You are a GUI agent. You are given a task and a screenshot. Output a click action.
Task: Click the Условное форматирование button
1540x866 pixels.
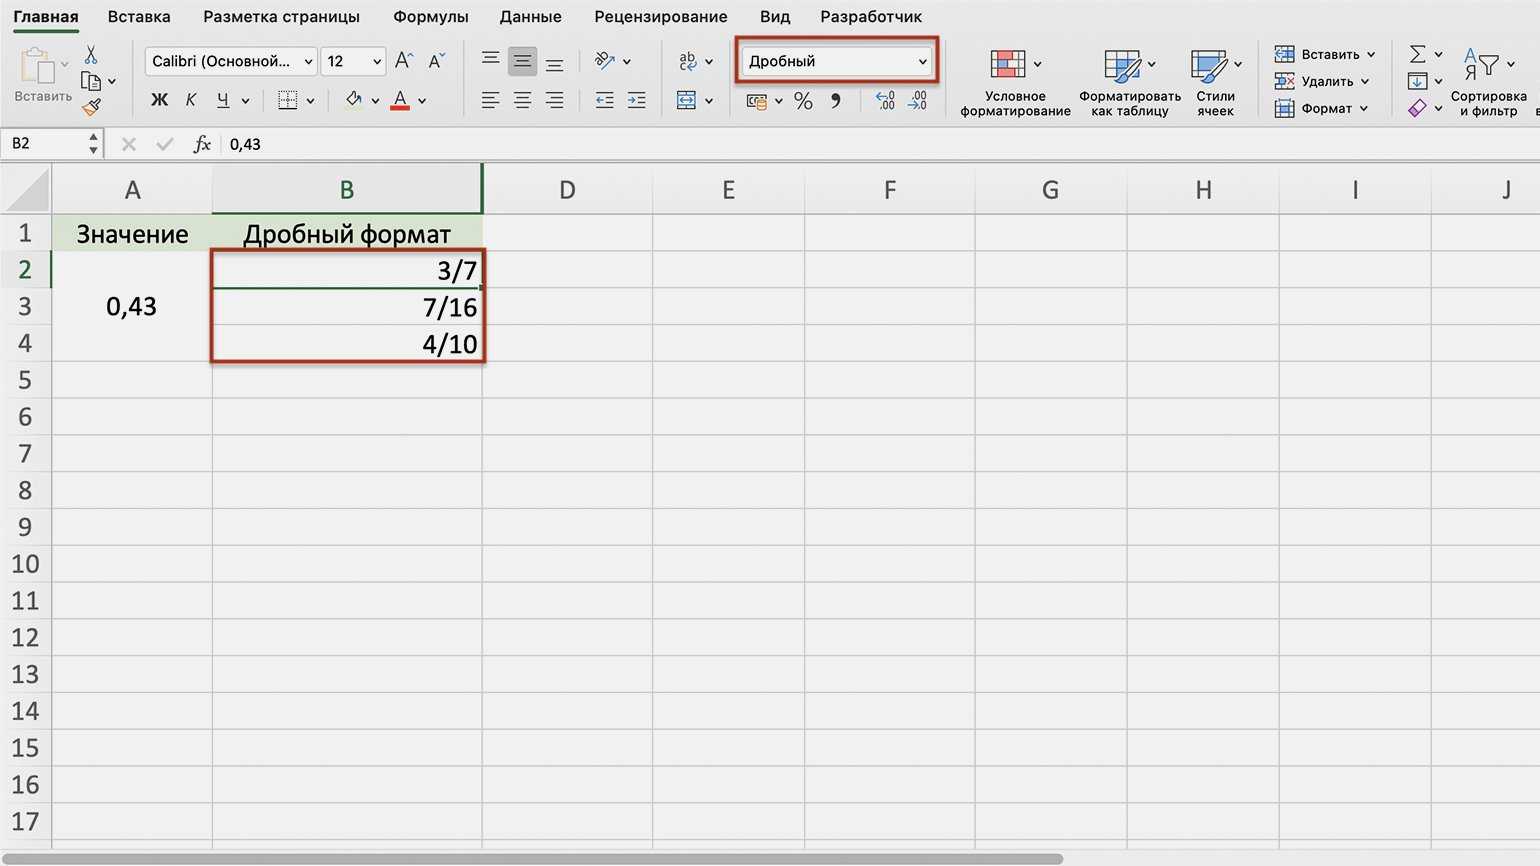tap(1015, 82)
